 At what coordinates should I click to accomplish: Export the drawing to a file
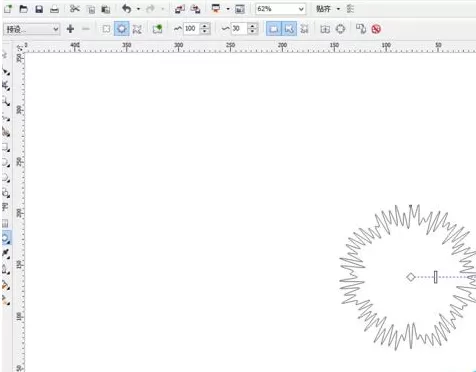[195, 9]
